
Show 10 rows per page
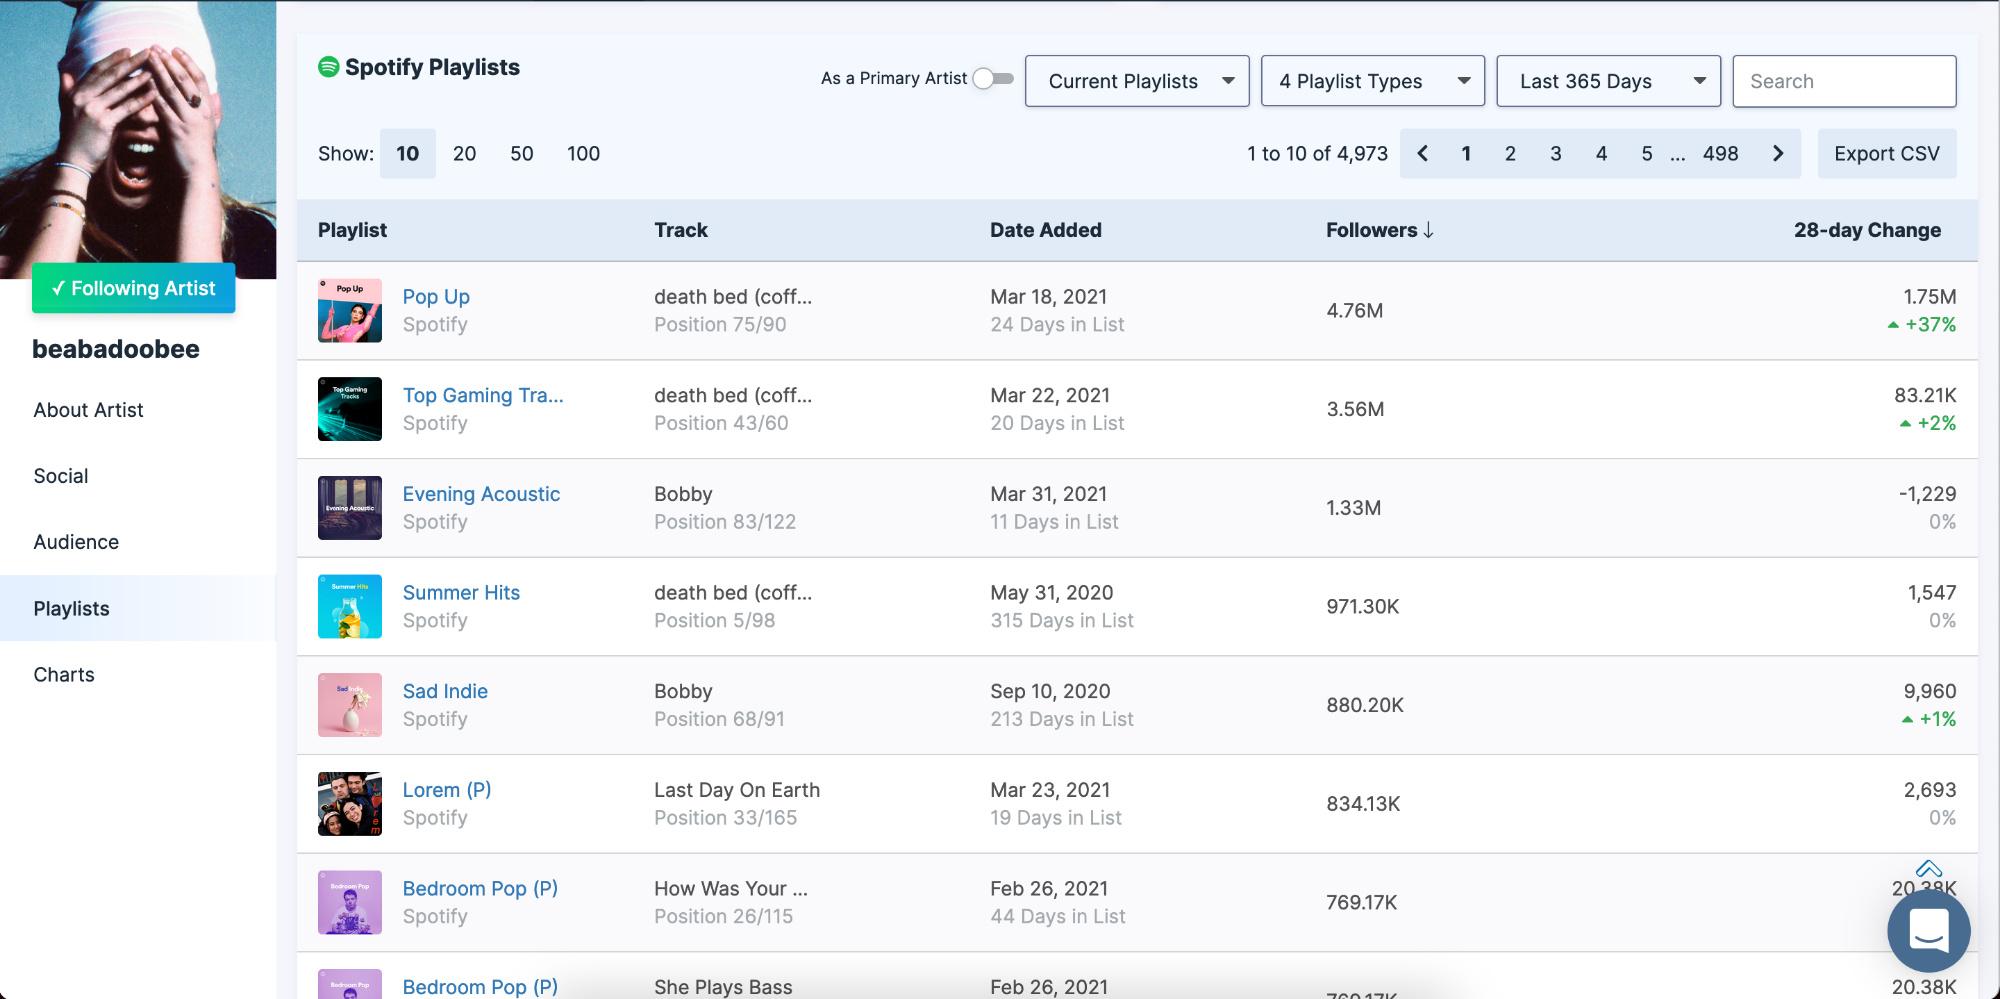tap(408, 154)
